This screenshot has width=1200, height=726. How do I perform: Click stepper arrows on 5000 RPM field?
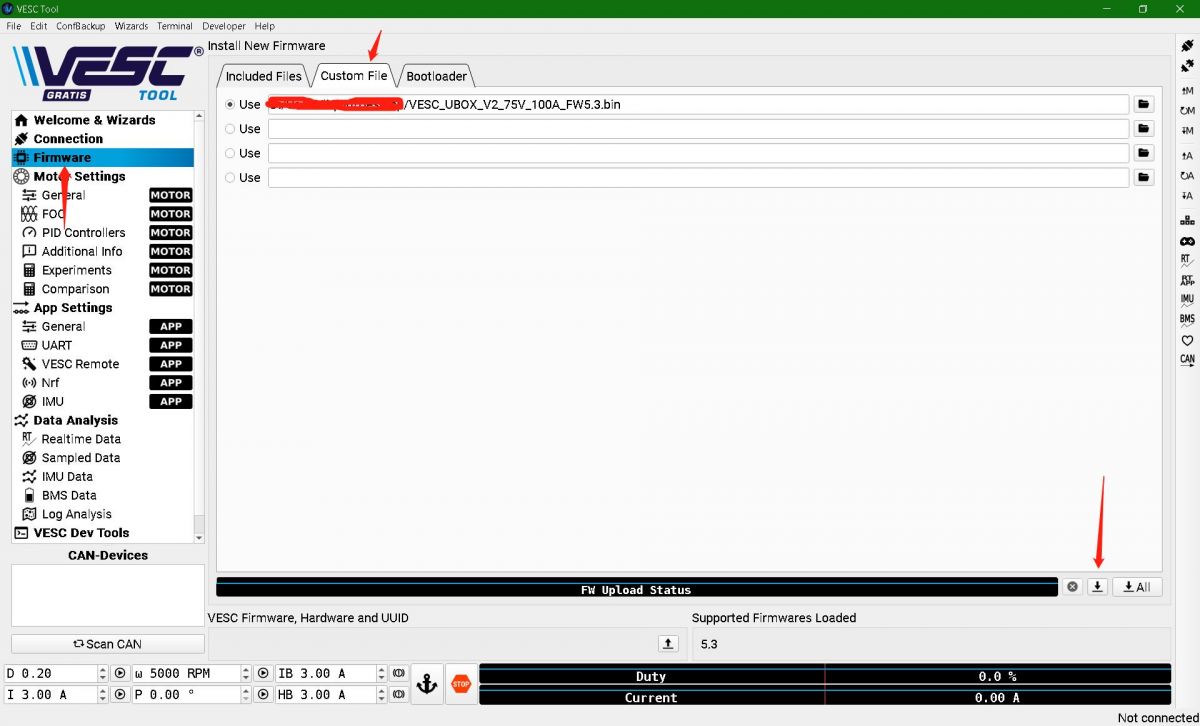click(x=245, y=673)
